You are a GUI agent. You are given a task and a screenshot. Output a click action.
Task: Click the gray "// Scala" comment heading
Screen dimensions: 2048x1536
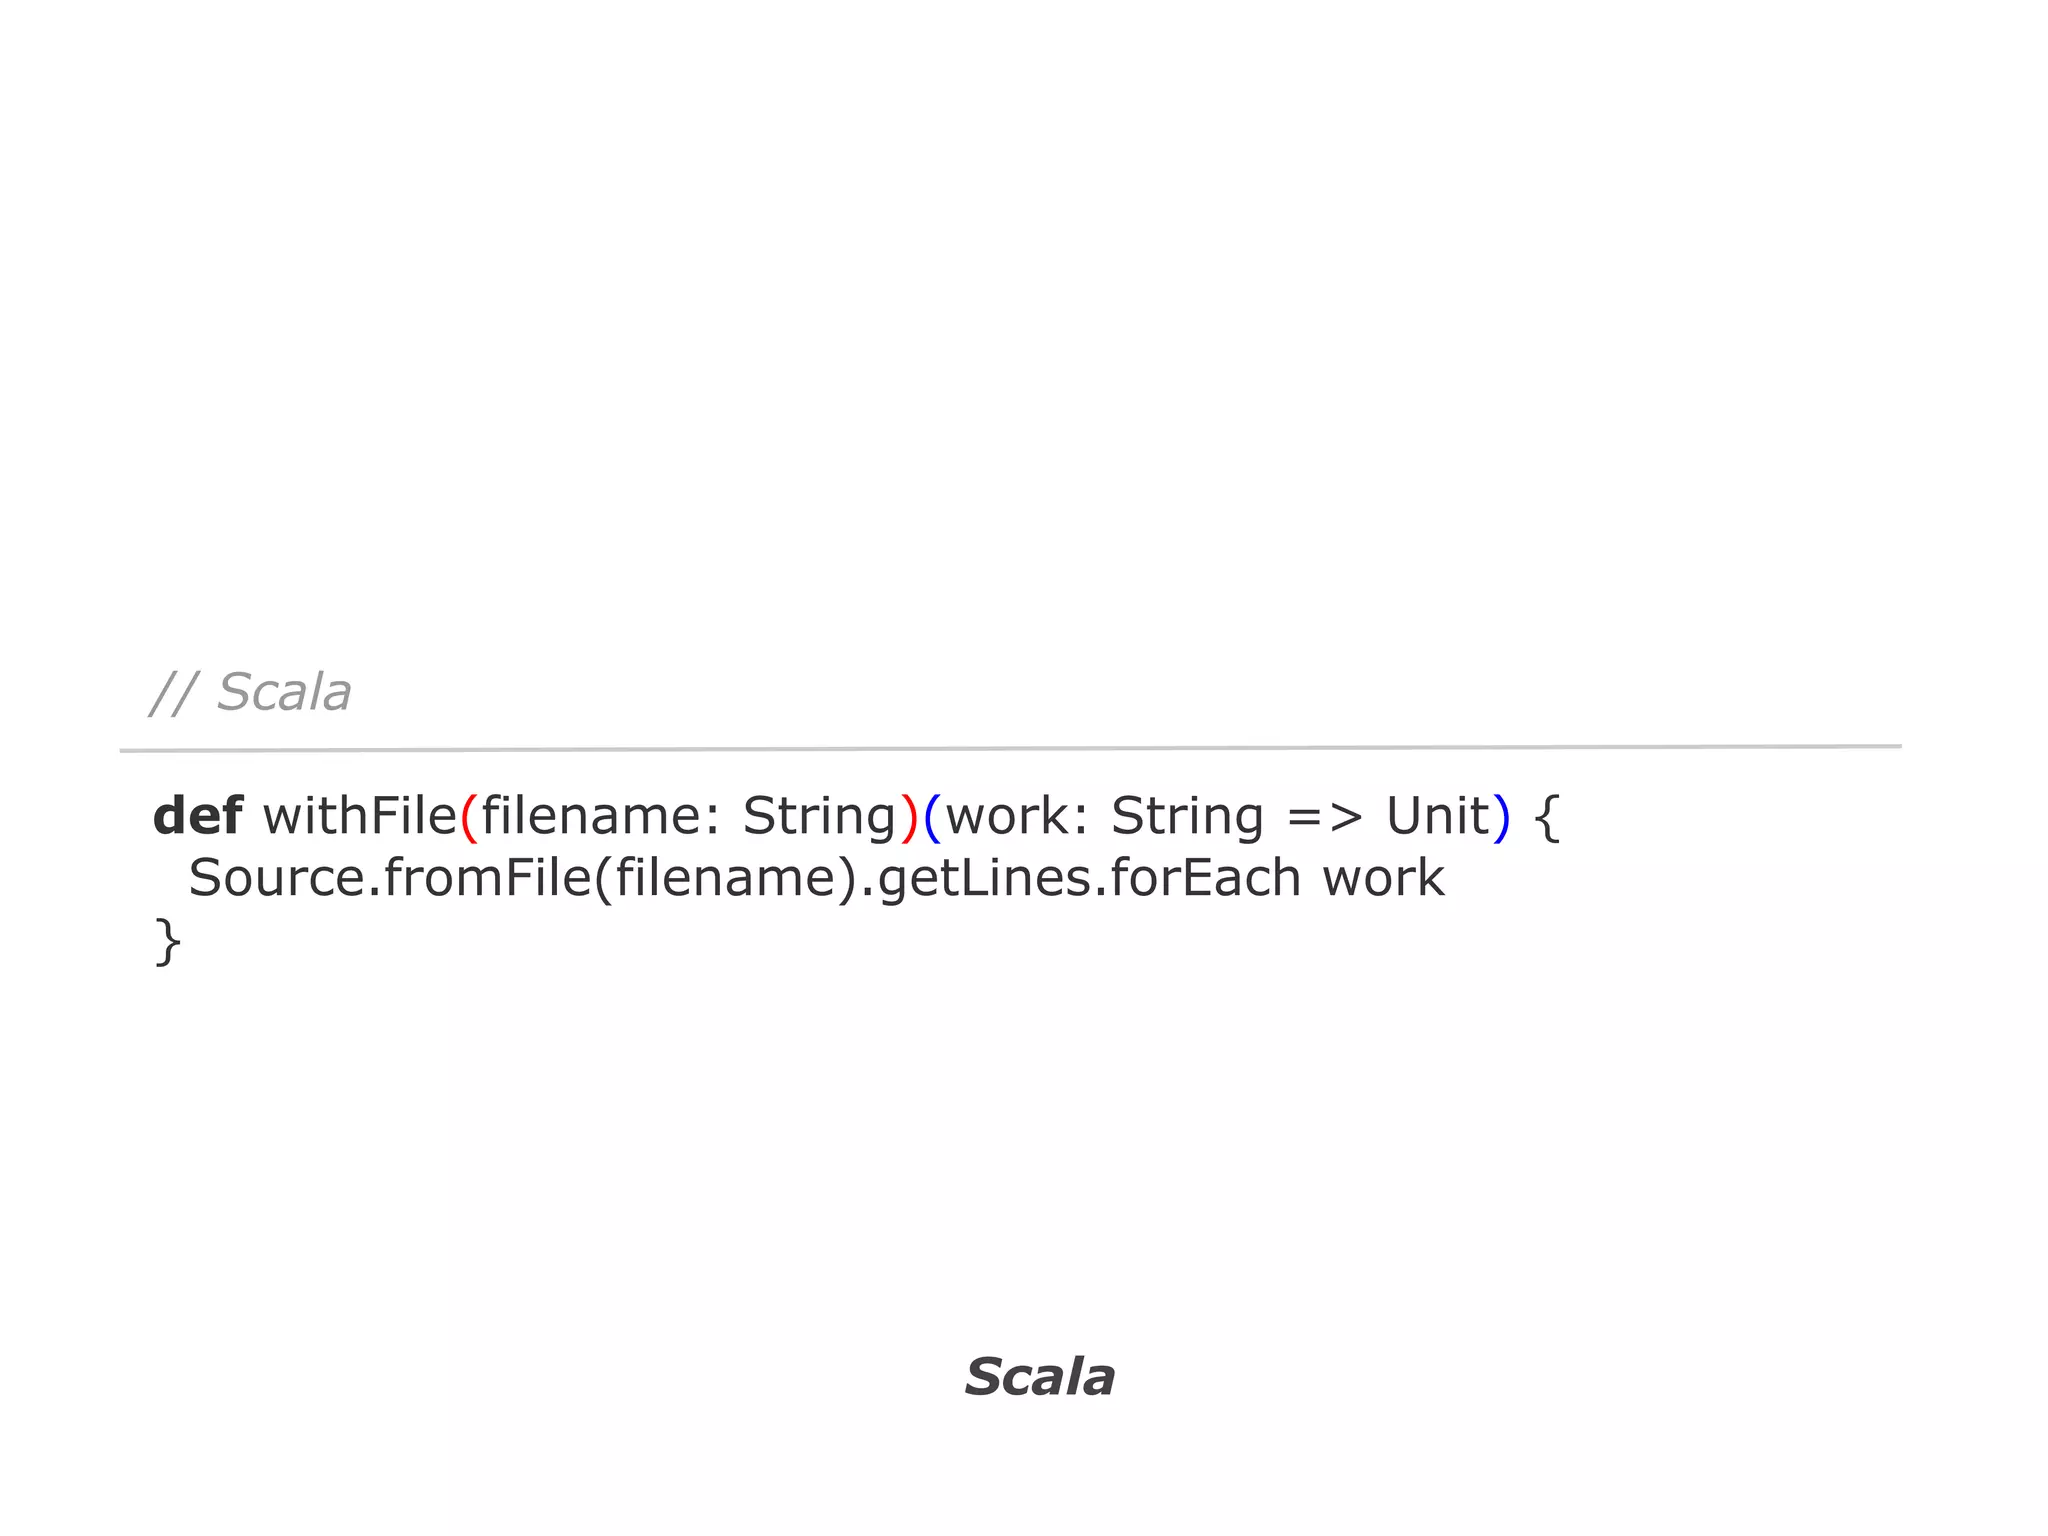point(250,692)
